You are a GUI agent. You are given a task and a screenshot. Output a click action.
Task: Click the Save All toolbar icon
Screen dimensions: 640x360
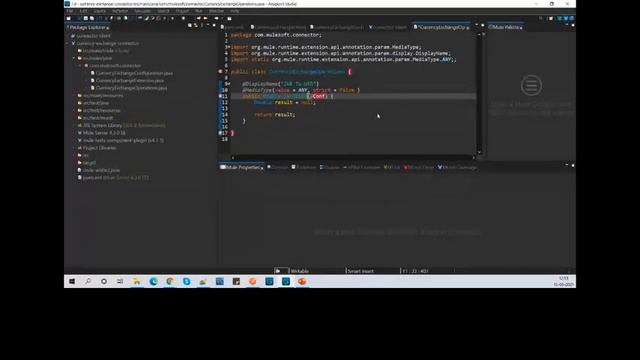click(92, 18)
